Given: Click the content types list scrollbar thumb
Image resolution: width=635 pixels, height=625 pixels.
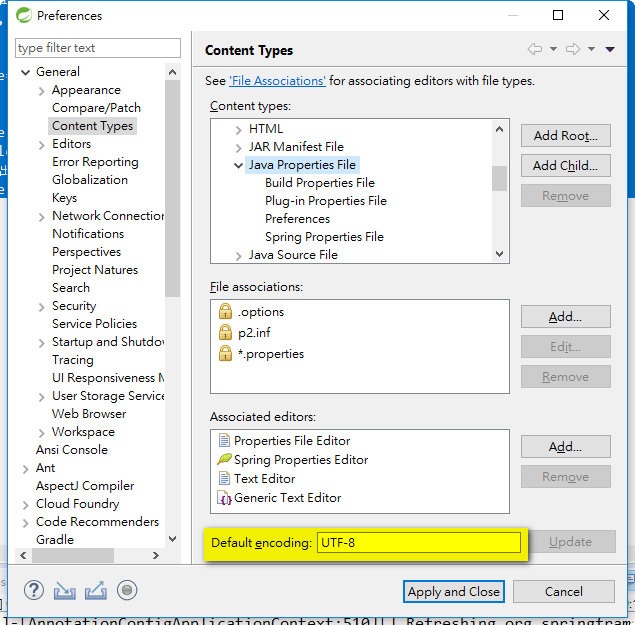Looking at the screenshot, I should coord(499,178).
